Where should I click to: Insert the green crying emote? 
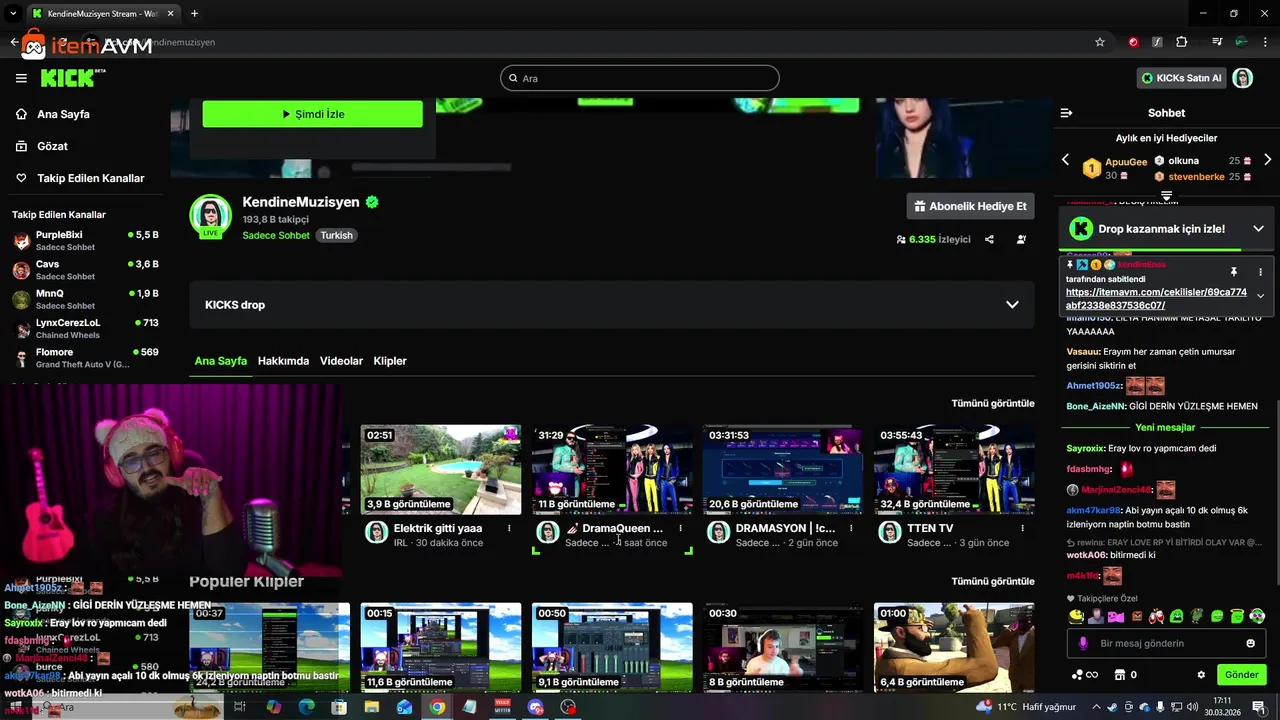click(x=1176, y=617)
